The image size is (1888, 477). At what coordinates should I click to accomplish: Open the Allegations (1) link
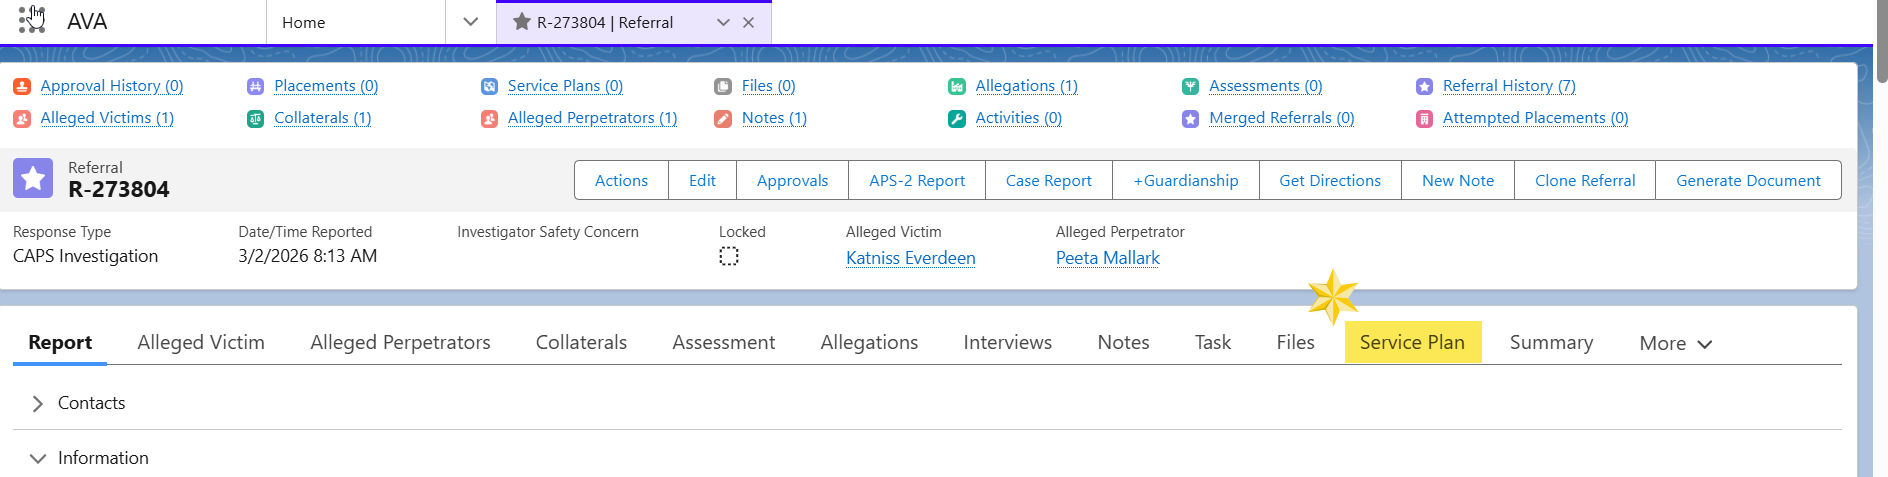[x=1027, y=86]
